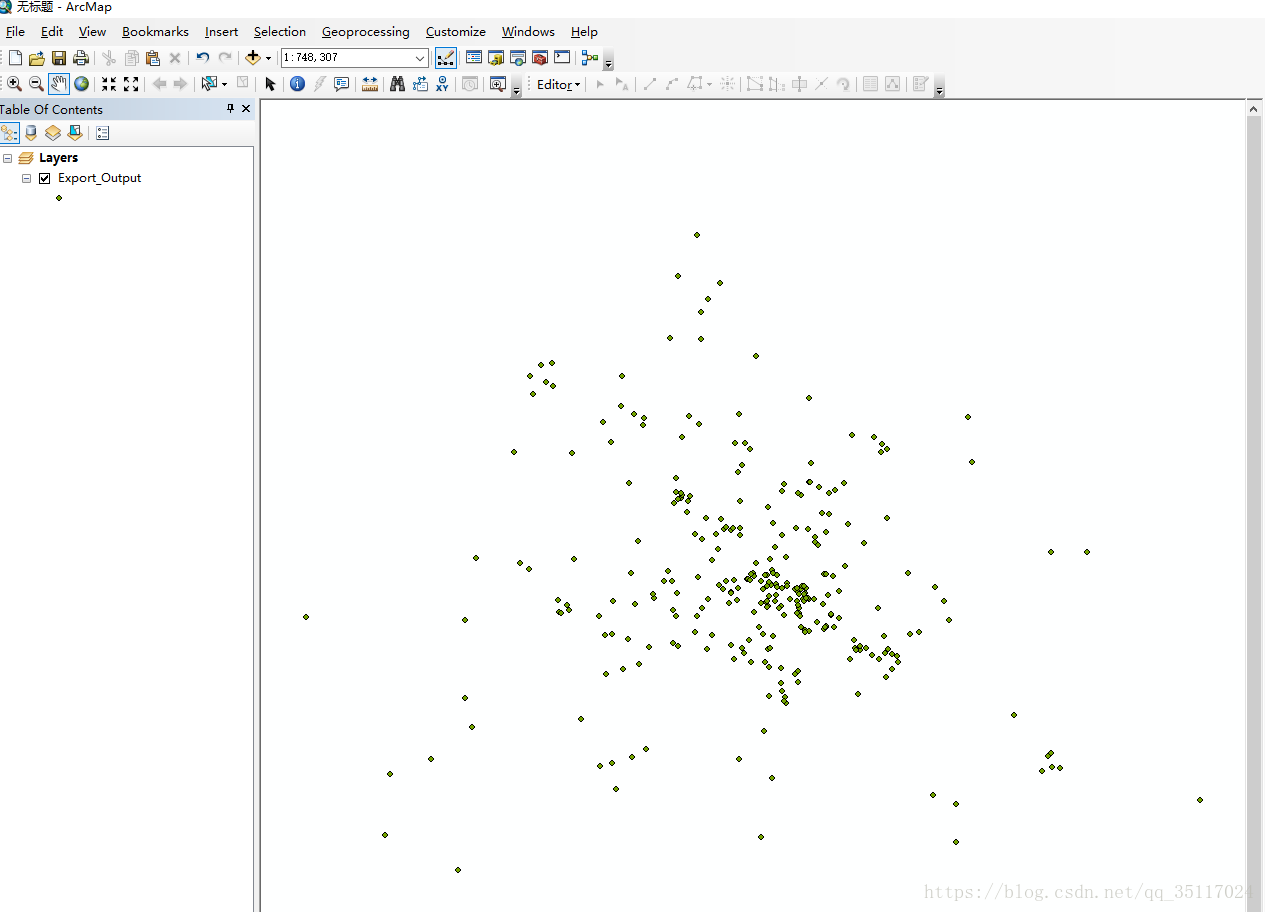The width and height of the screenshot is (1265, 912).
Task: Switch to List By Source
Action: (31, 133)
